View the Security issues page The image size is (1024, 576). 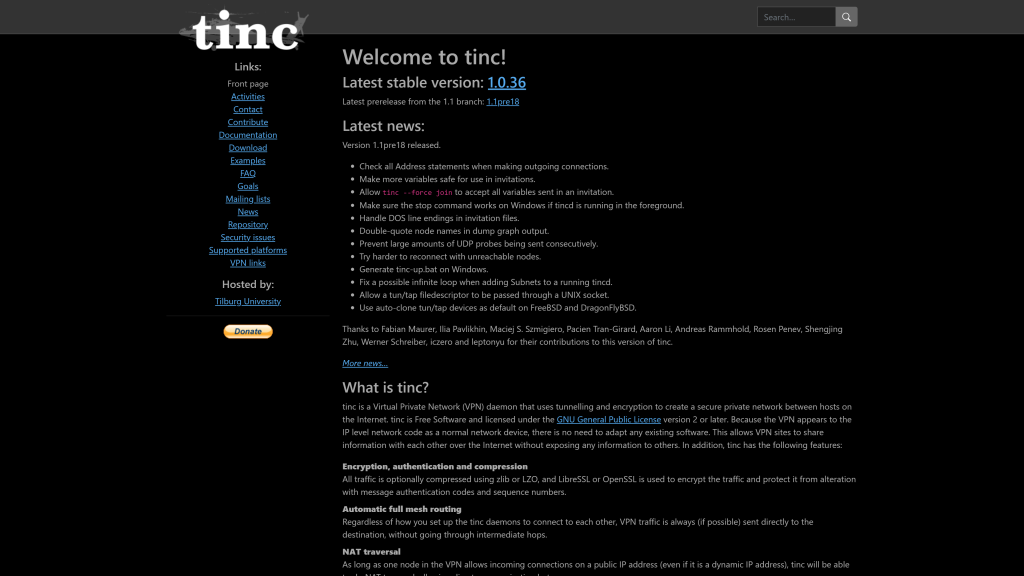click(x=248, y=237)
